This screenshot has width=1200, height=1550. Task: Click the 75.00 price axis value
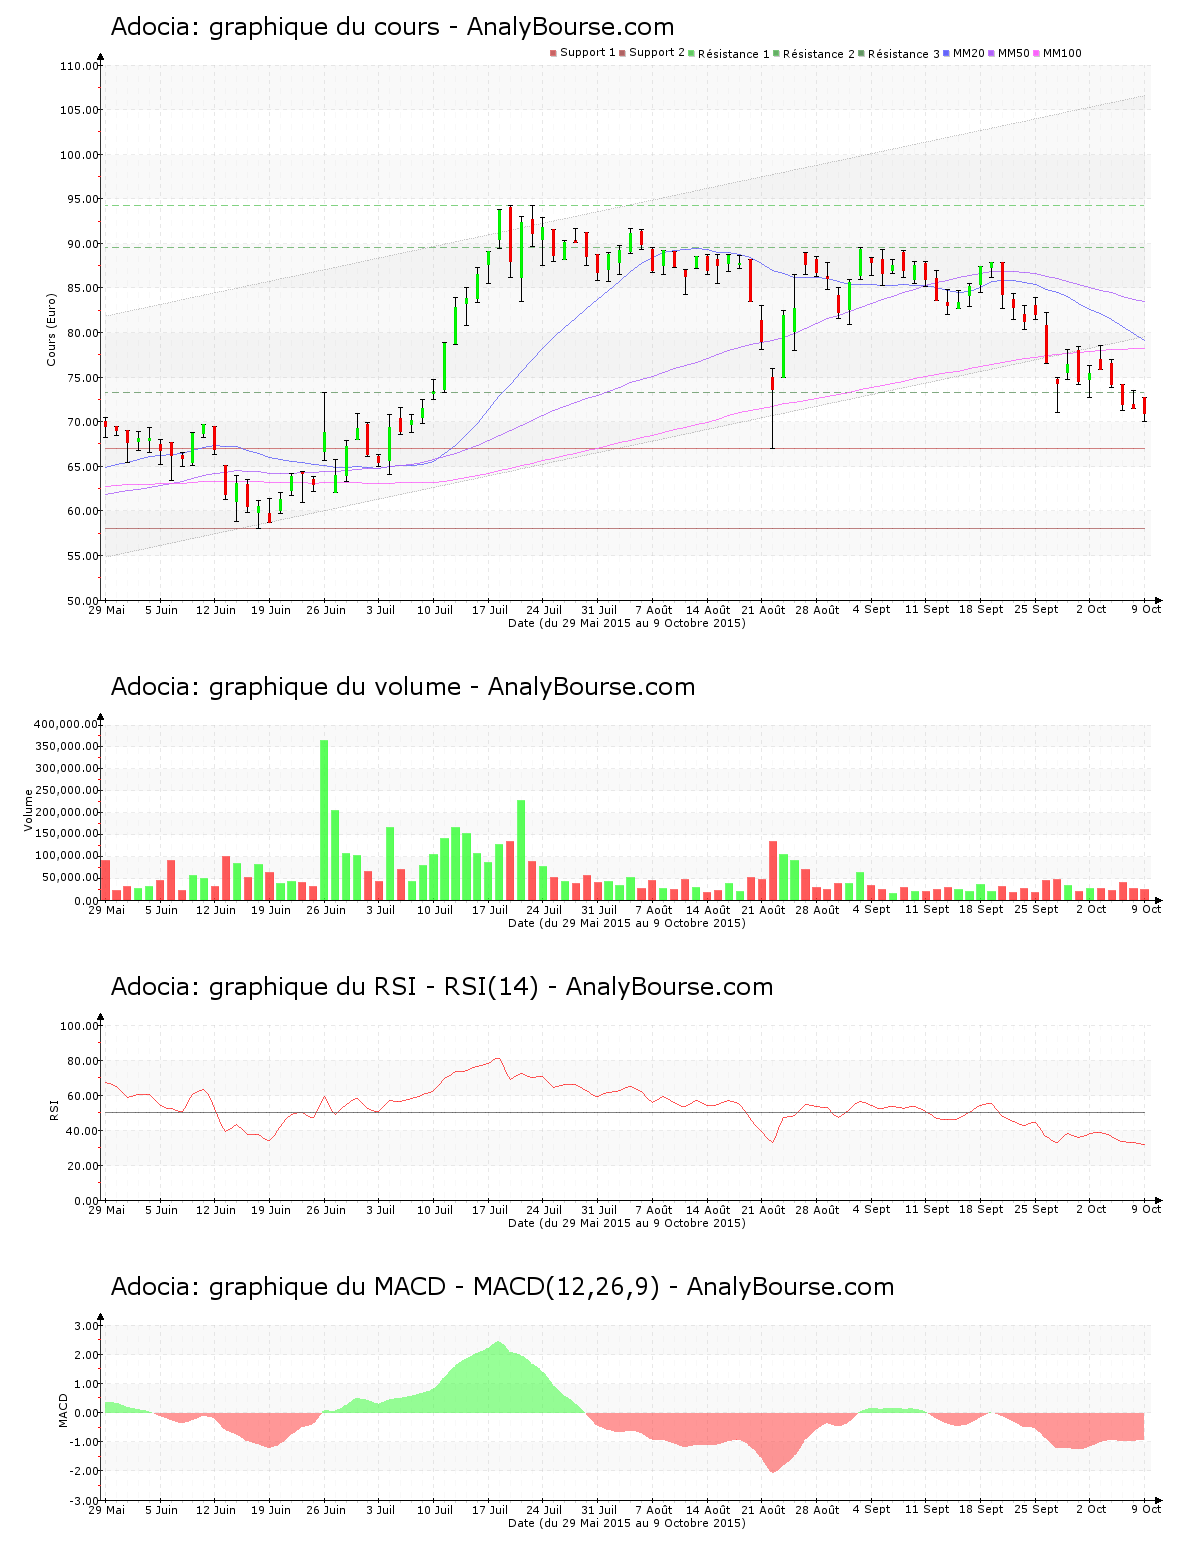pos(82,378)
